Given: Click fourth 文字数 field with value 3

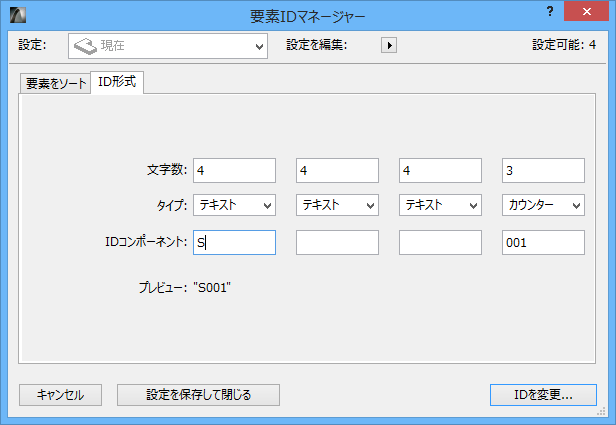Looking at the screenshot, I should (543, 170).
